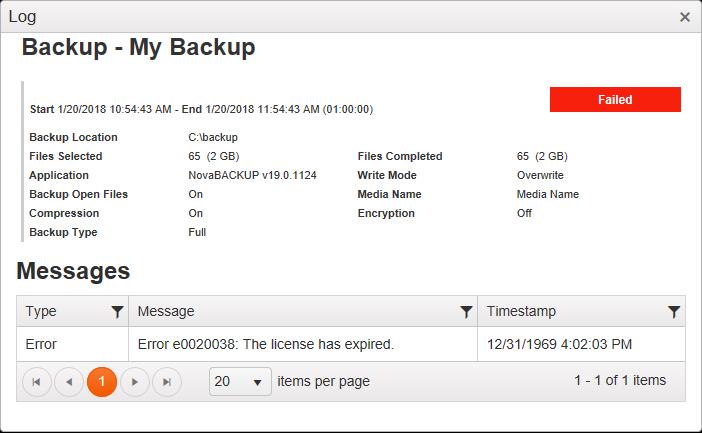The width and height of the screenshot is (702, 433).
Task: Click the Start and End time line
Action: tap(201, 109)
